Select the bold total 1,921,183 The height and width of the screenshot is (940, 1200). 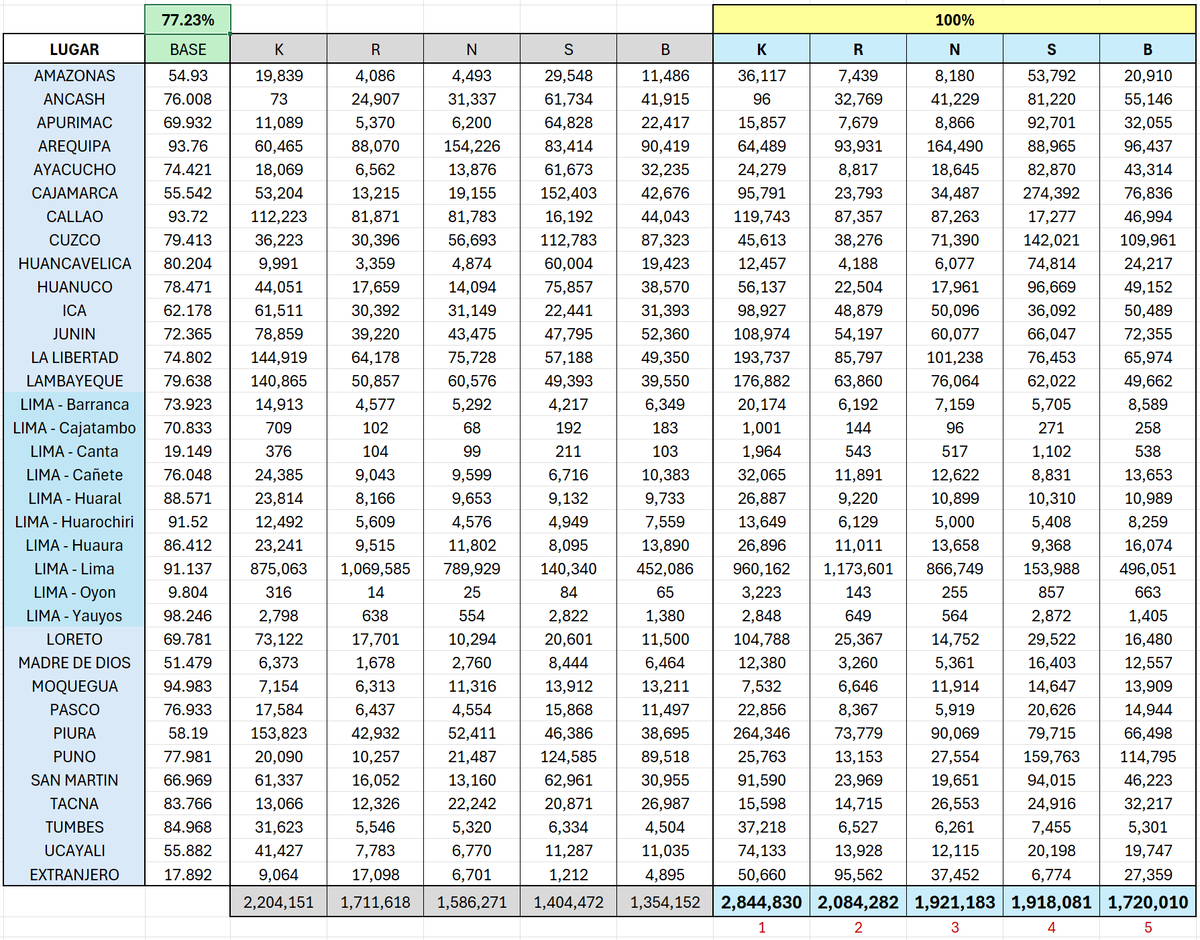point(955,902)
